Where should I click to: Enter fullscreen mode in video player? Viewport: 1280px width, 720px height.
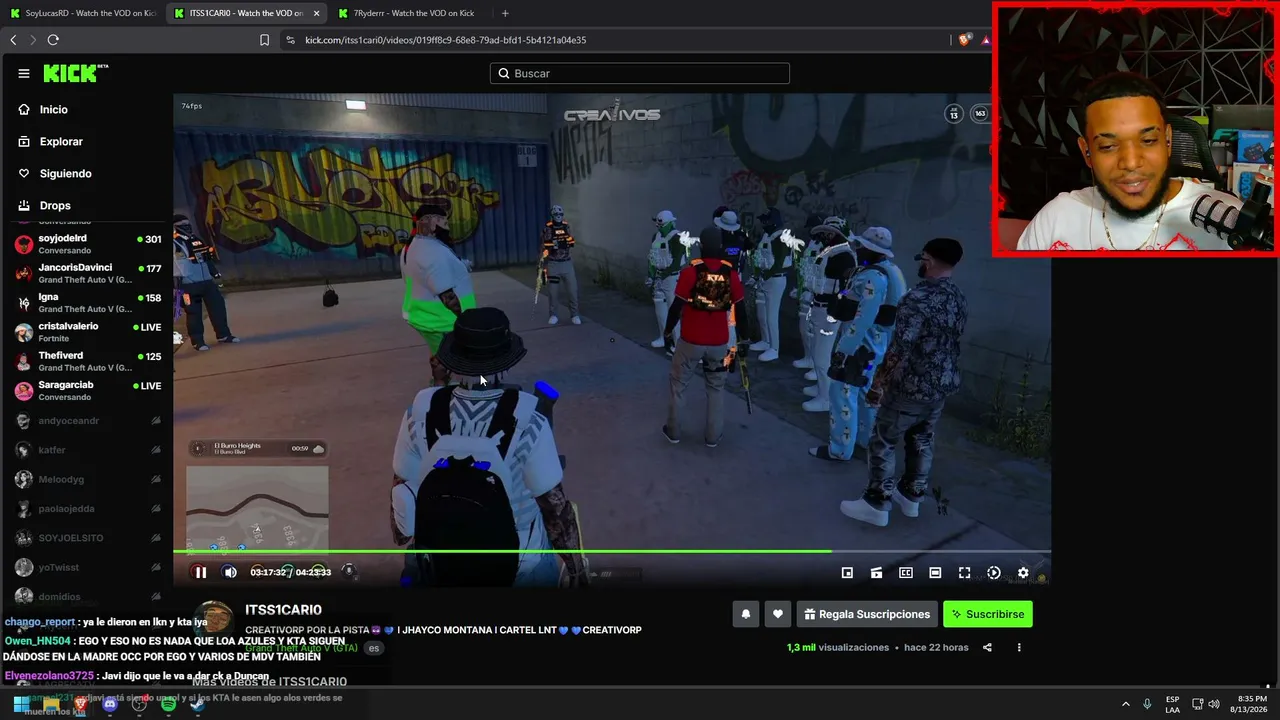964,573
